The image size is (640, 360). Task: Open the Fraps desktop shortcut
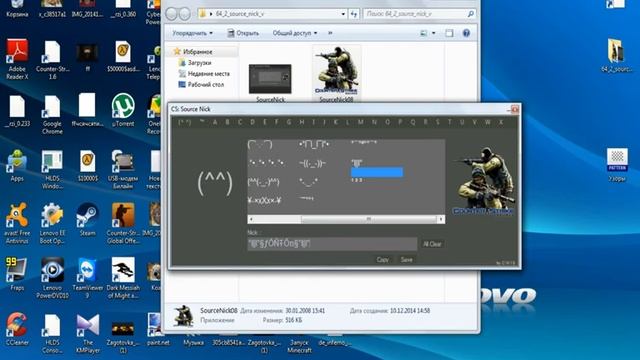coord(17,274)
